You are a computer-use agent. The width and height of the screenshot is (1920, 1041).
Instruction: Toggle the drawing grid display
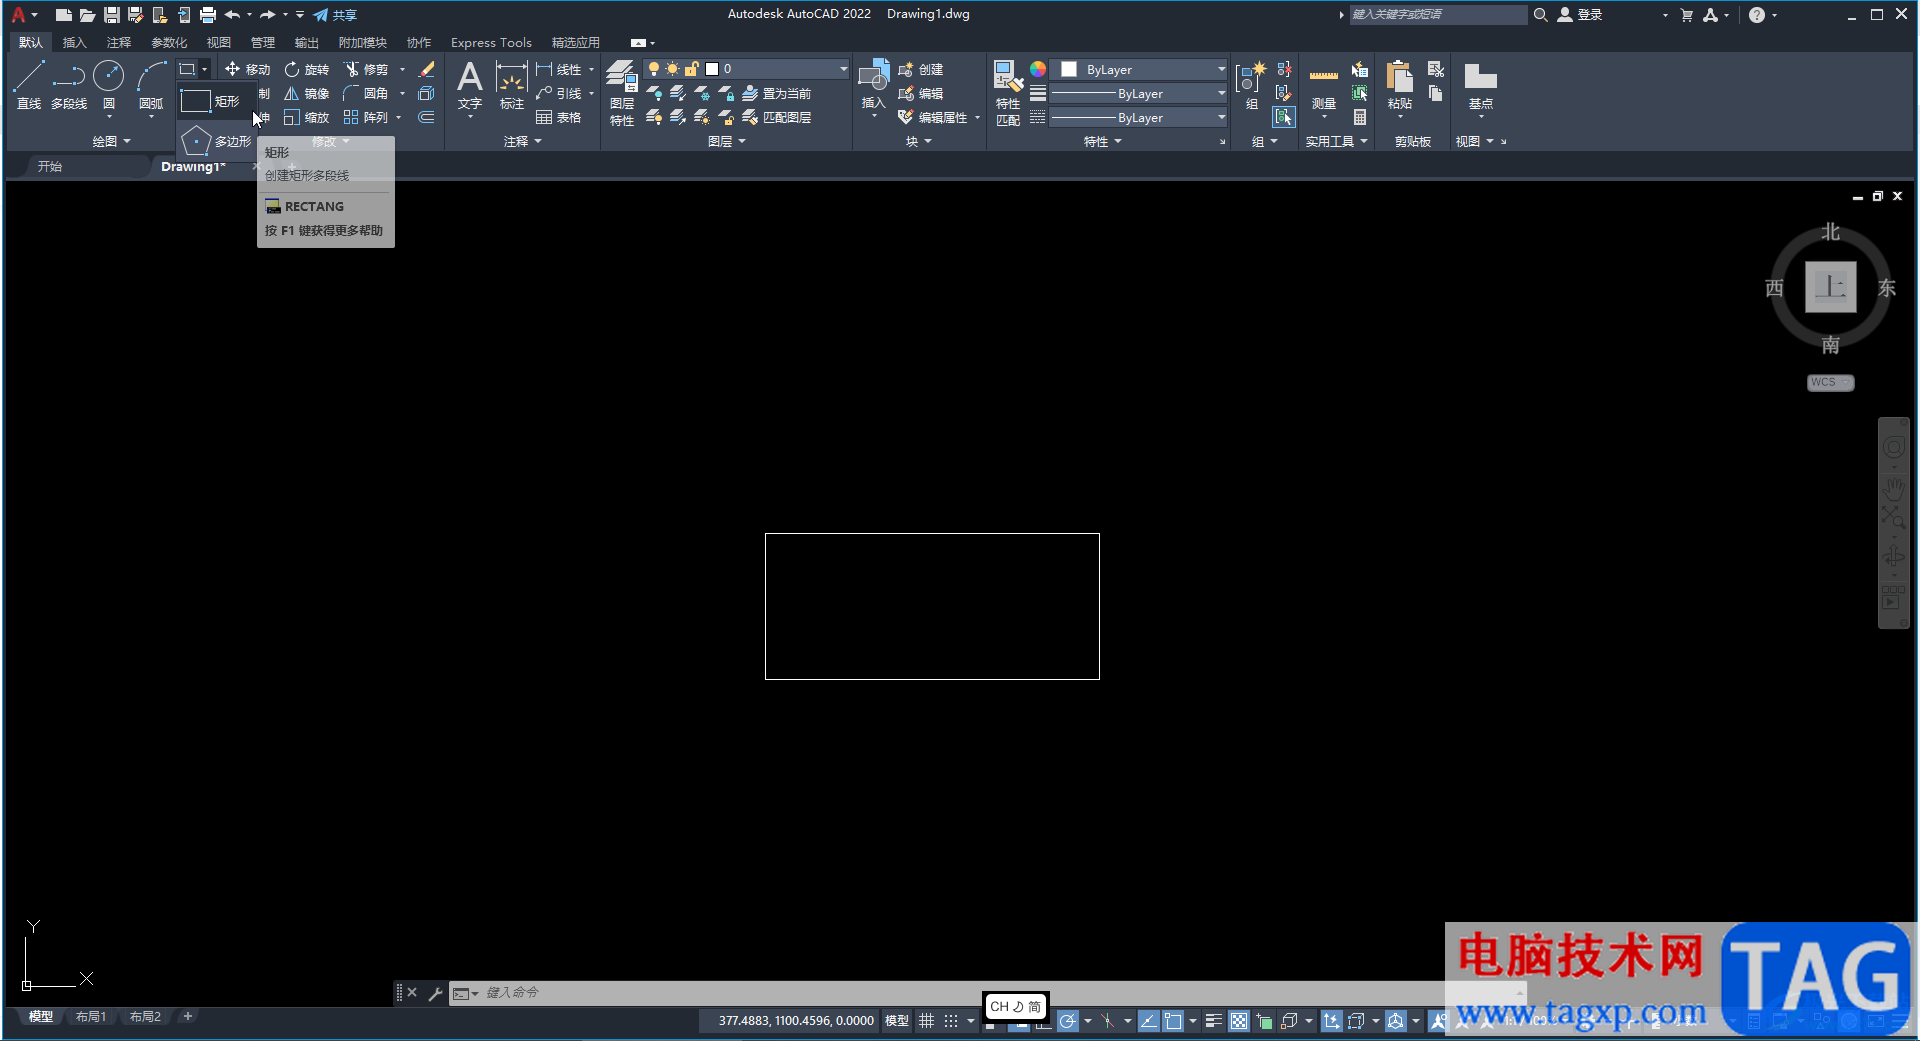tap(926, 1021)
